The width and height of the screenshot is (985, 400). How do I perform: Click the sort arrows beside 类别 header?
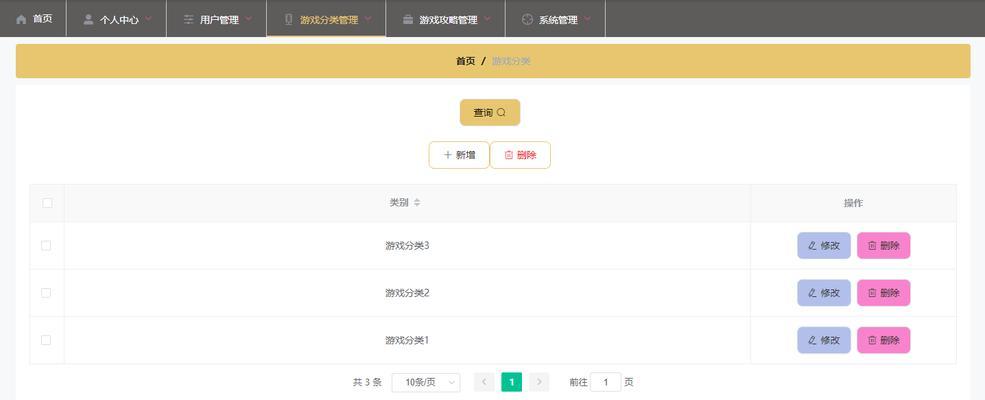click(417, 203)
